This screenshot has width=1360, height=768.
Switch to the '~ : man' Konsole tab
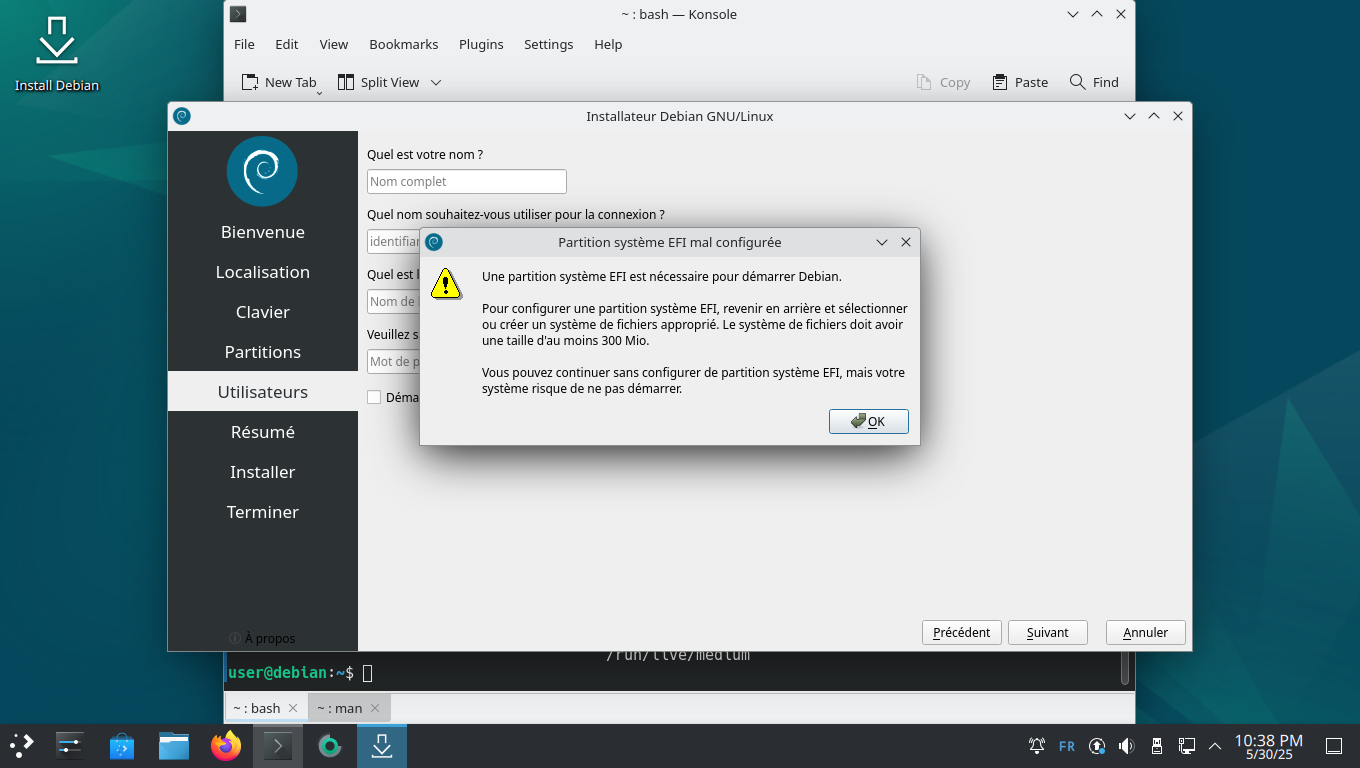click(x=348, y=708)
